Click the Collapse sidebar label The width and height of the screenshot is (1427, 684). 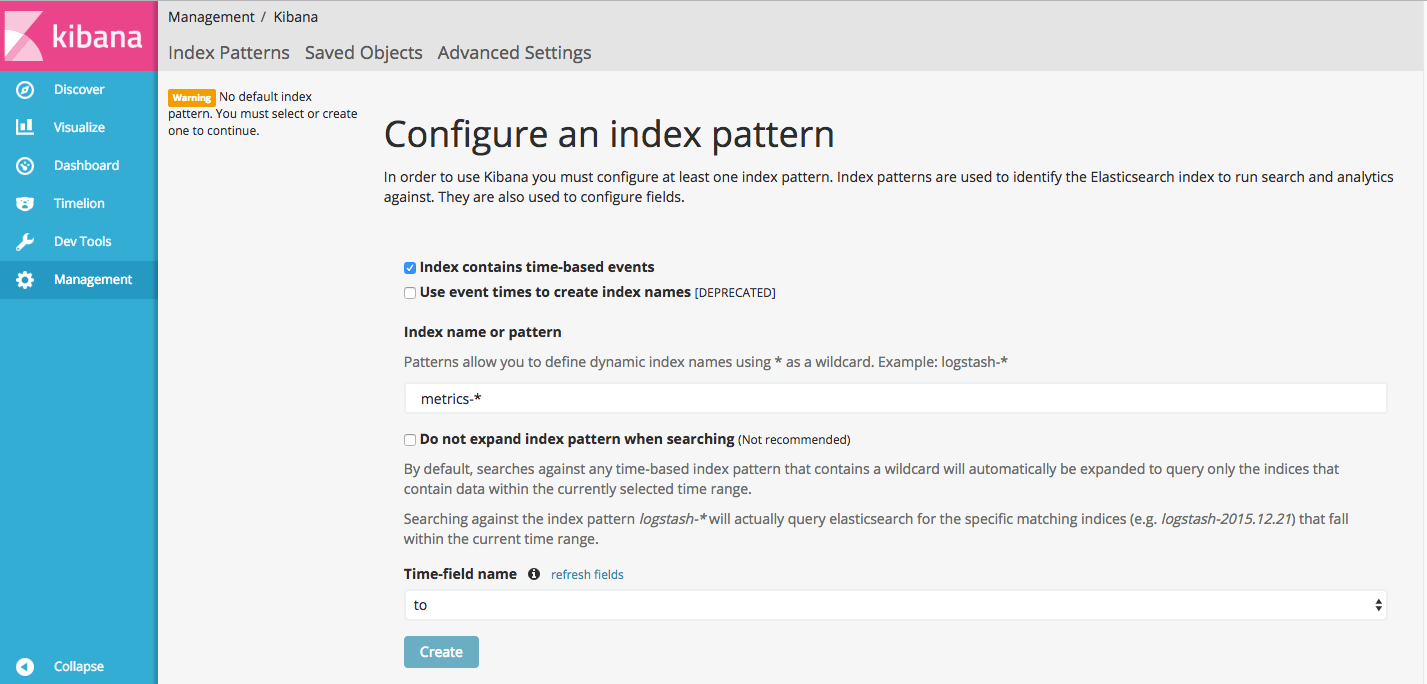79,666
